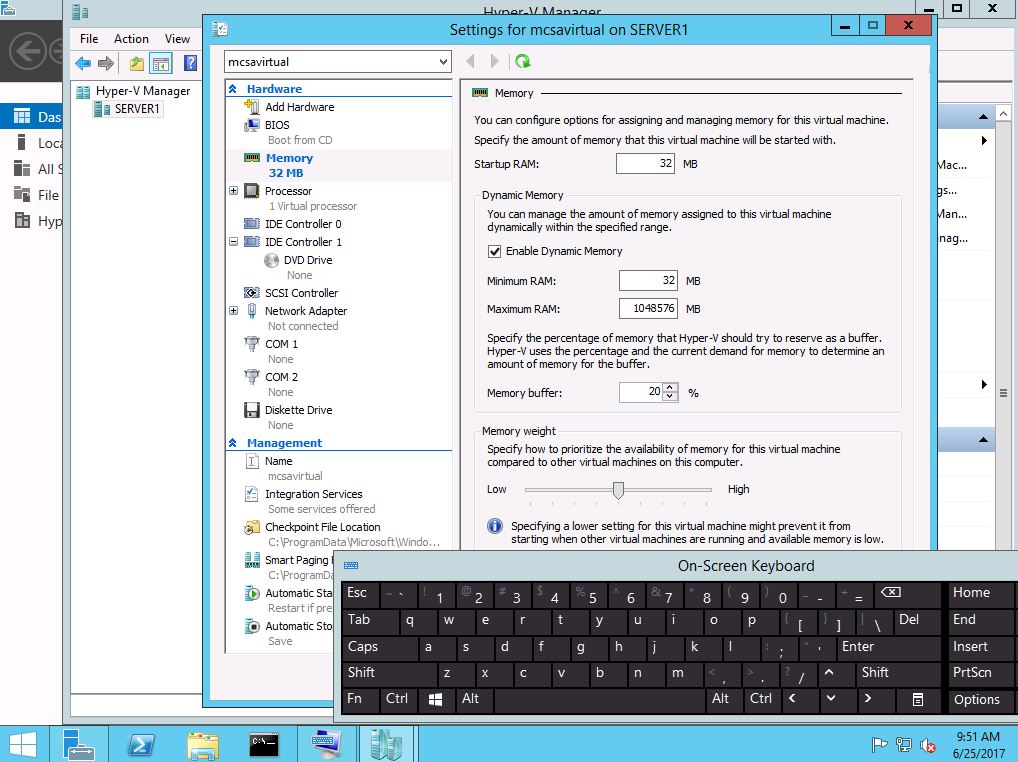Click Esc key on On-Screen Keyboard
Image resolution: width=1018 pixels, height=762 pixels.
(360, 593)
